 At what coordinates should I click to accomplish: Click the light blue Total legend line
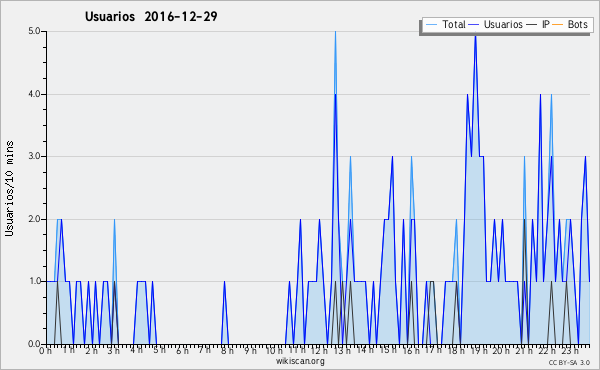coord(431,25)
